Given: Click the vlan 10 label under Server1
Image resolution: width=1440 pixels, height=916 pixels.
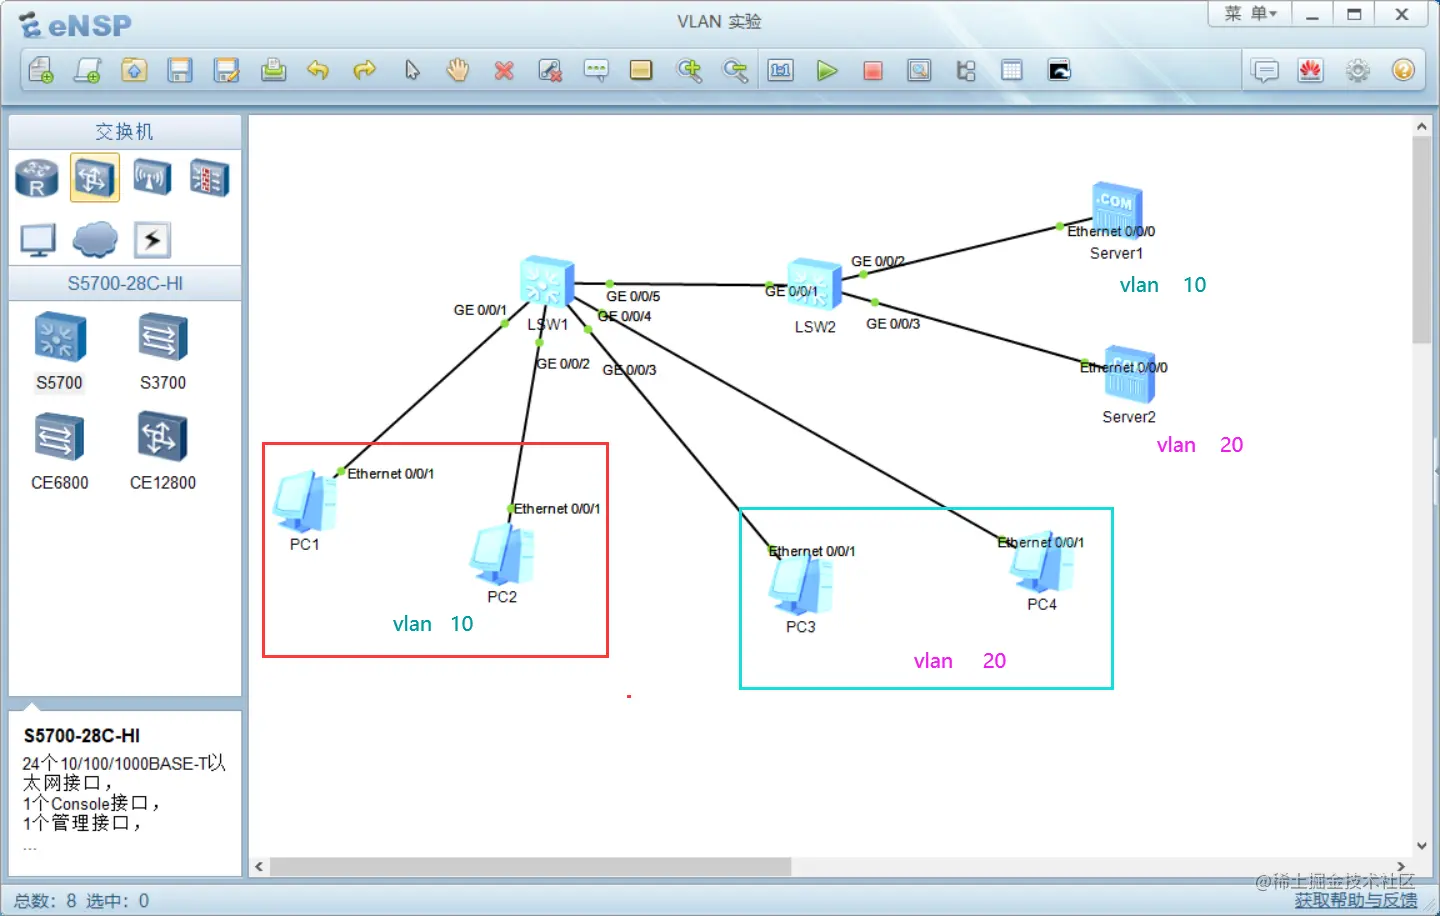Looking at the screenshot, I should point(1163,285).
